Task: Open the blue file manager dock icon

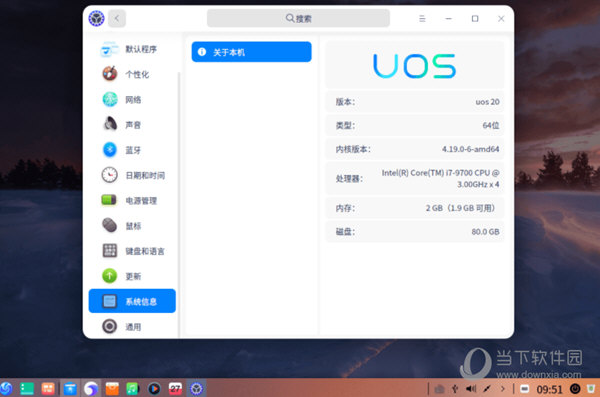Action: coord(70,389)
